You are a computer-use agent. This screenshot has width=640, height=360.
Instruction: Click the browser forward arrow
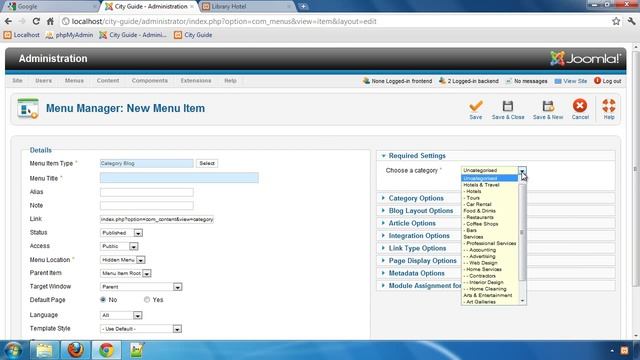[x=22, y=21]
